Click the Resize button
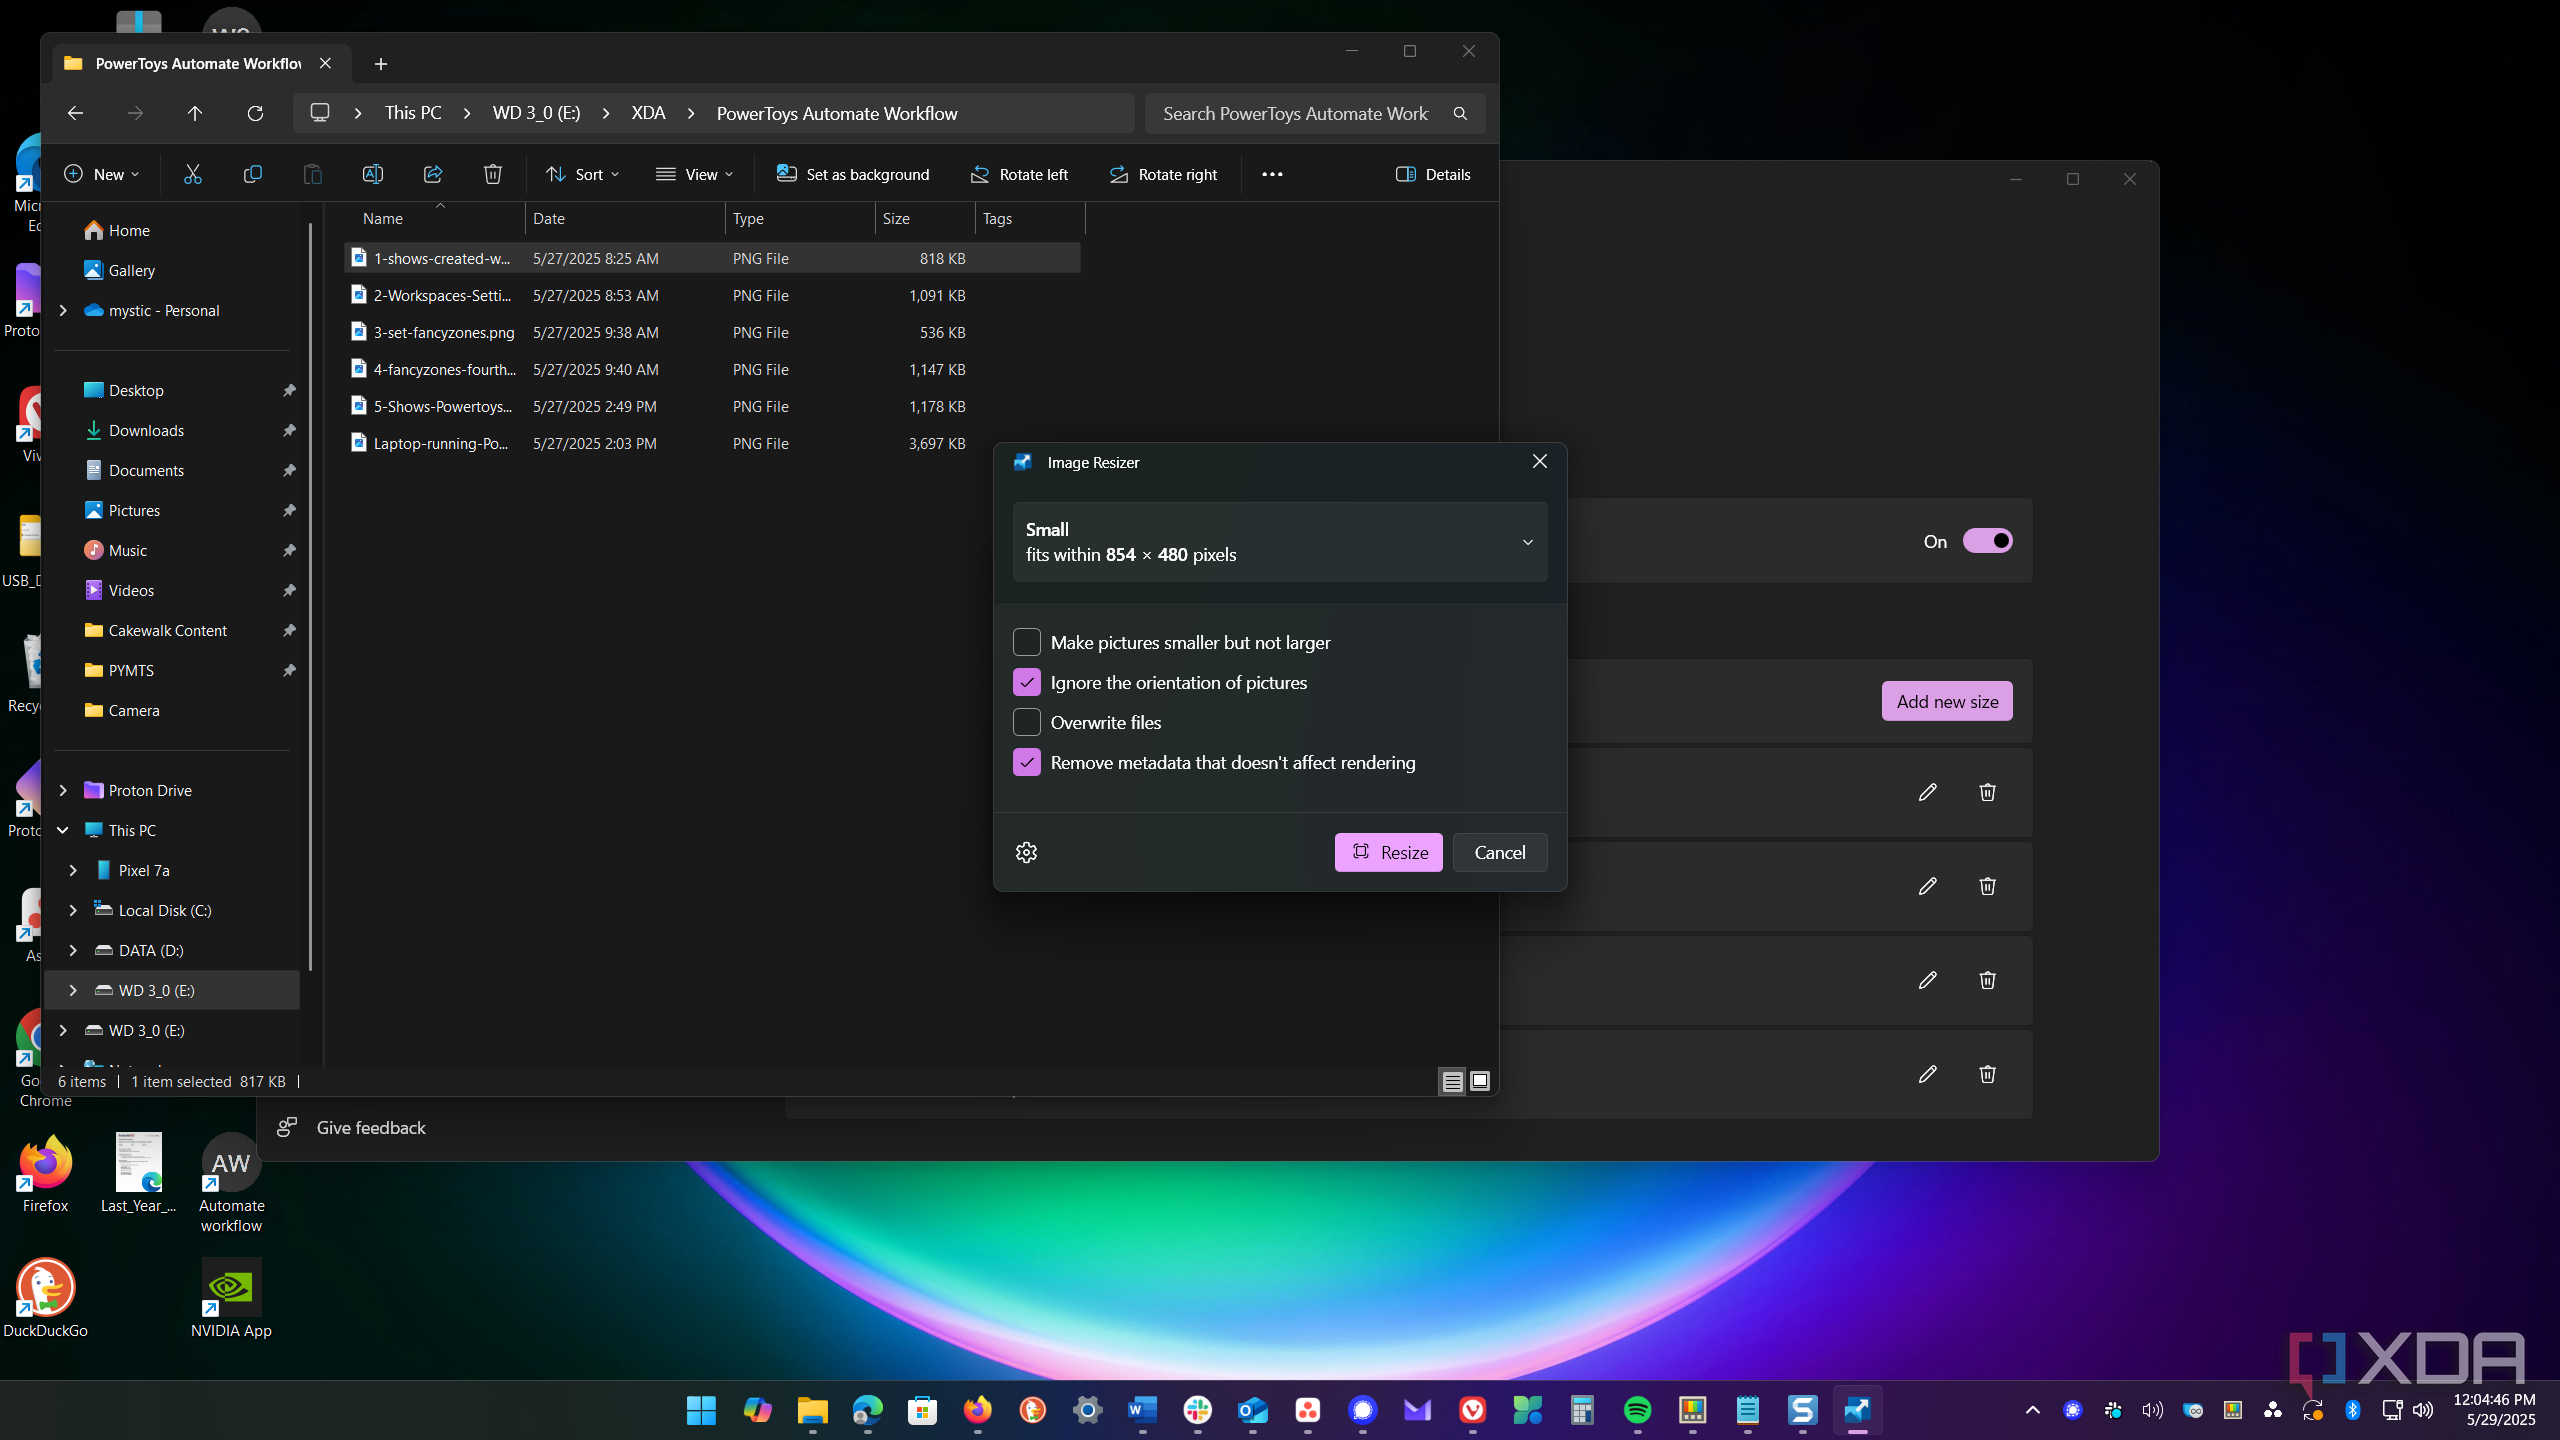Image resolution: width=2560 pixels, height=1440 pixels. point(1389,852)
